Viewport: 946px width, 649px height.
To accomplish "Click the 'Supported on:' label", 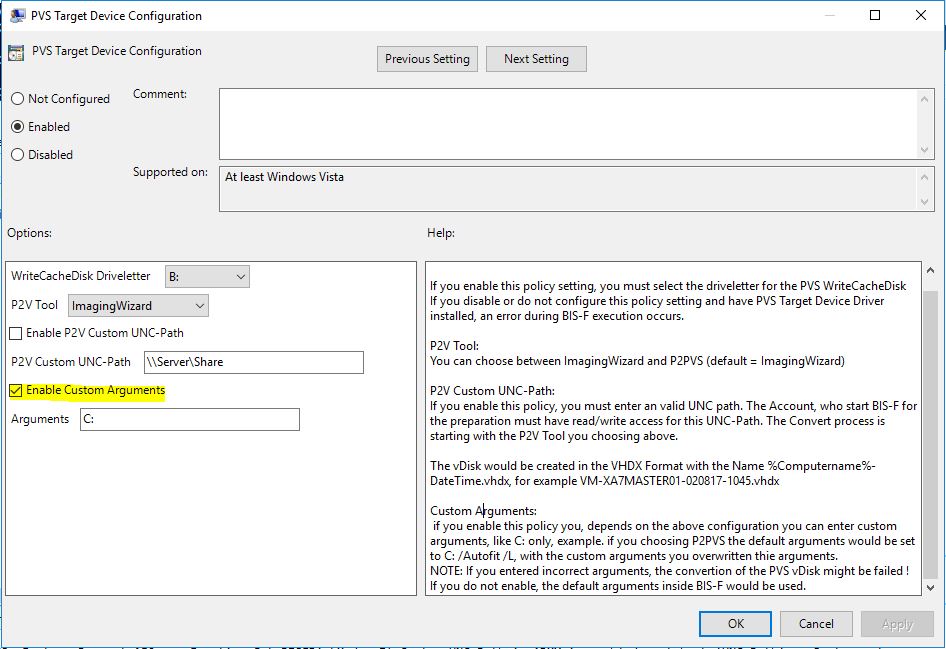I will tap(170, 172).
